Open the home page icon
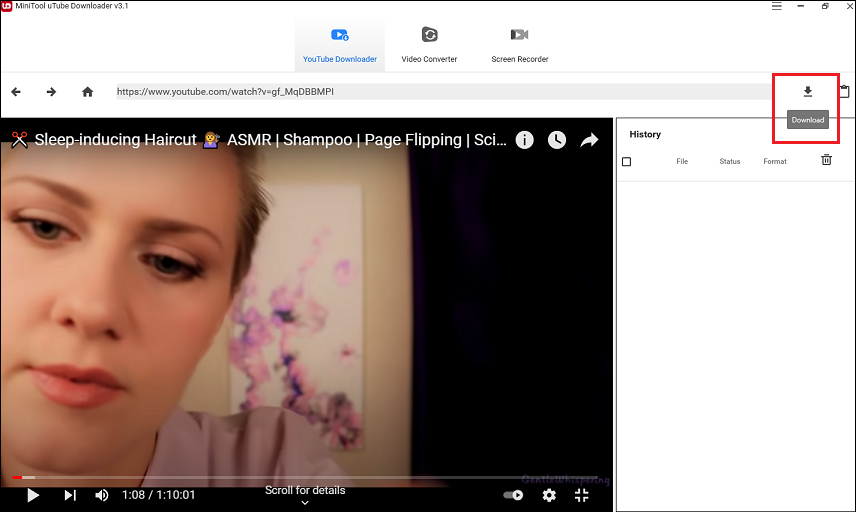This screenshot has height=512, width=856. [x=87, y=92]
